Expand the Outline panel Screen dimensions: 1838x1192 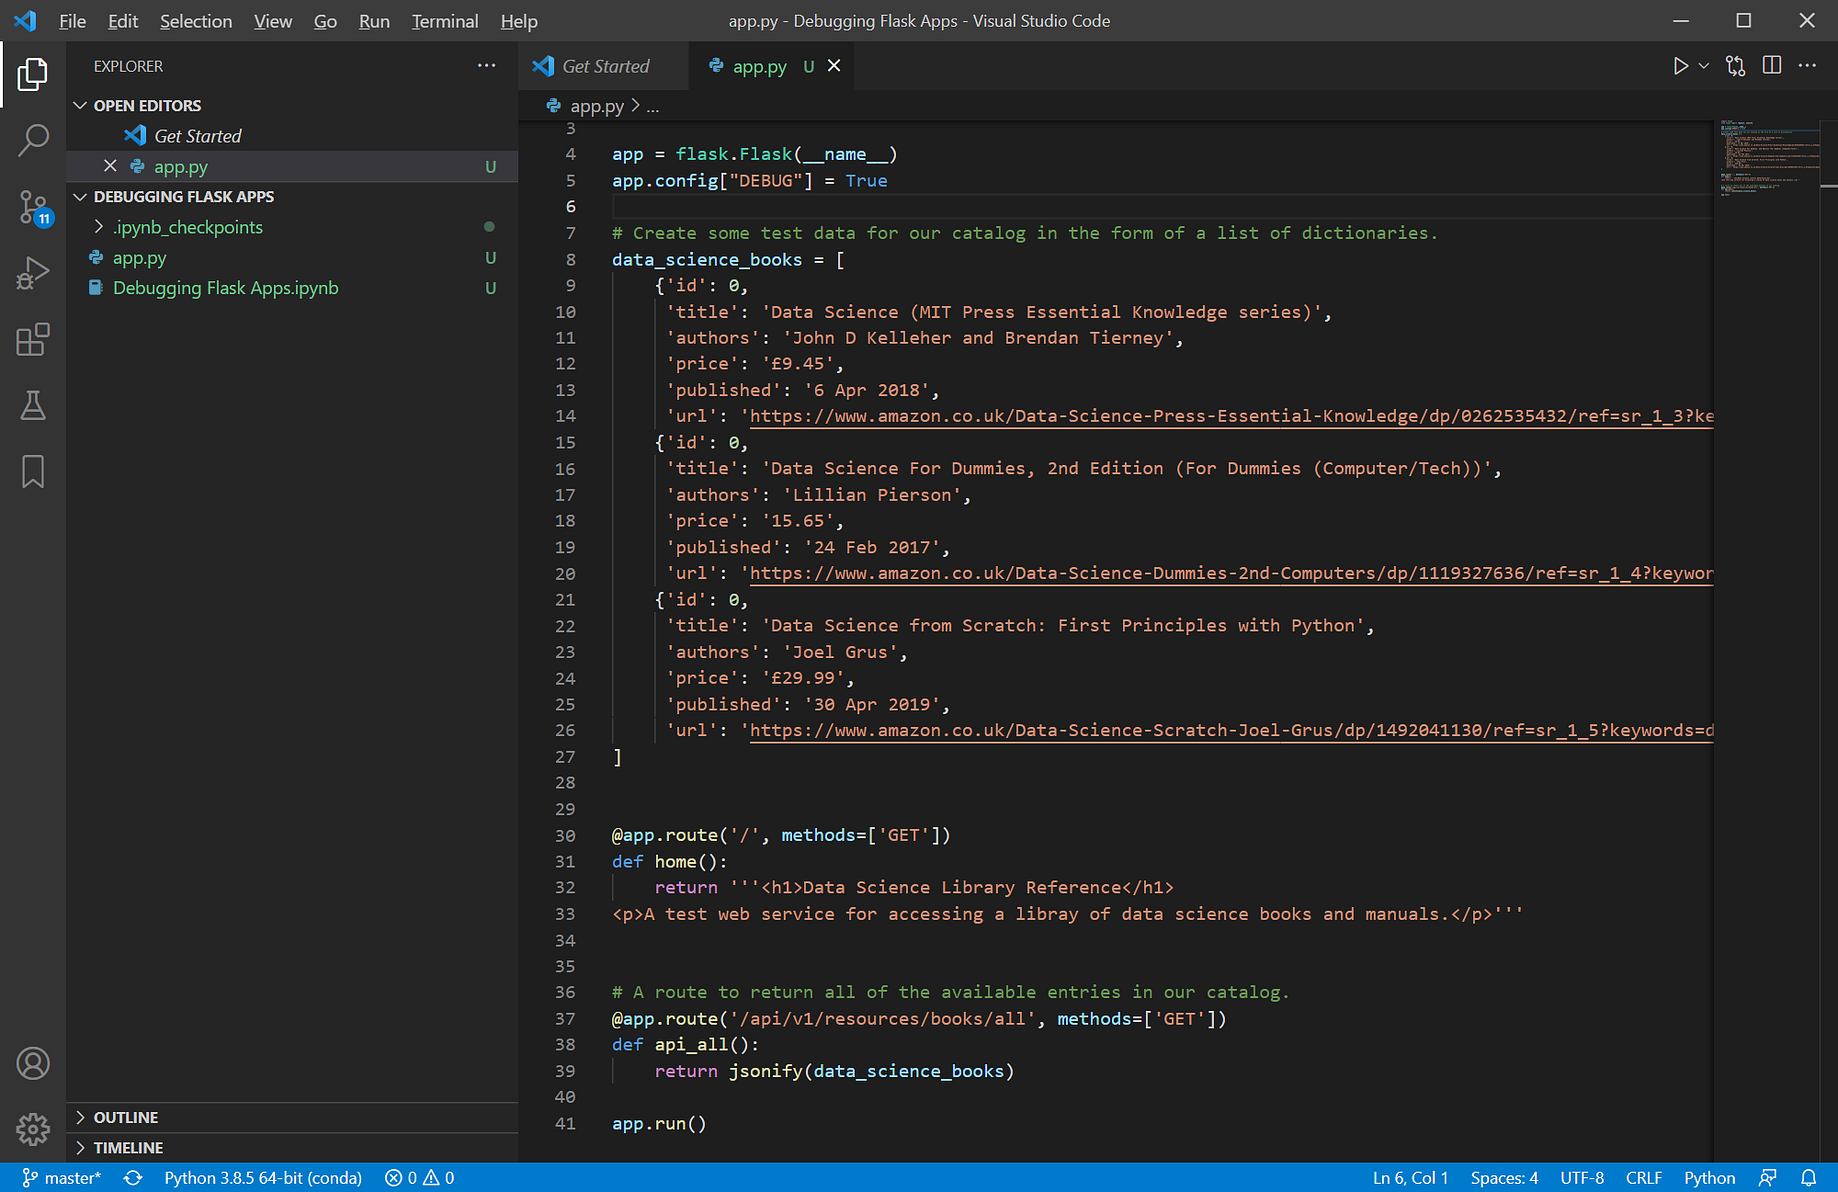[x=125, y=1117]
